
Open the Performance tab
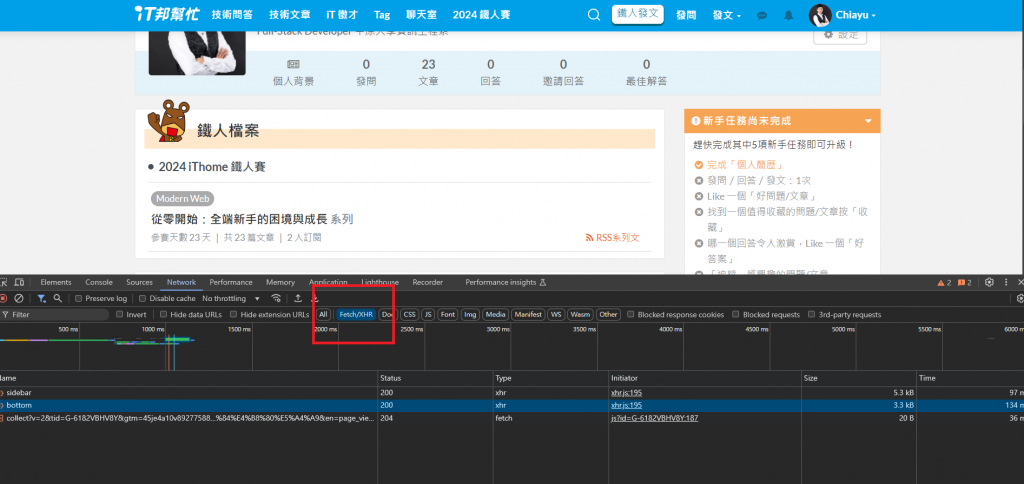(231, 282)
